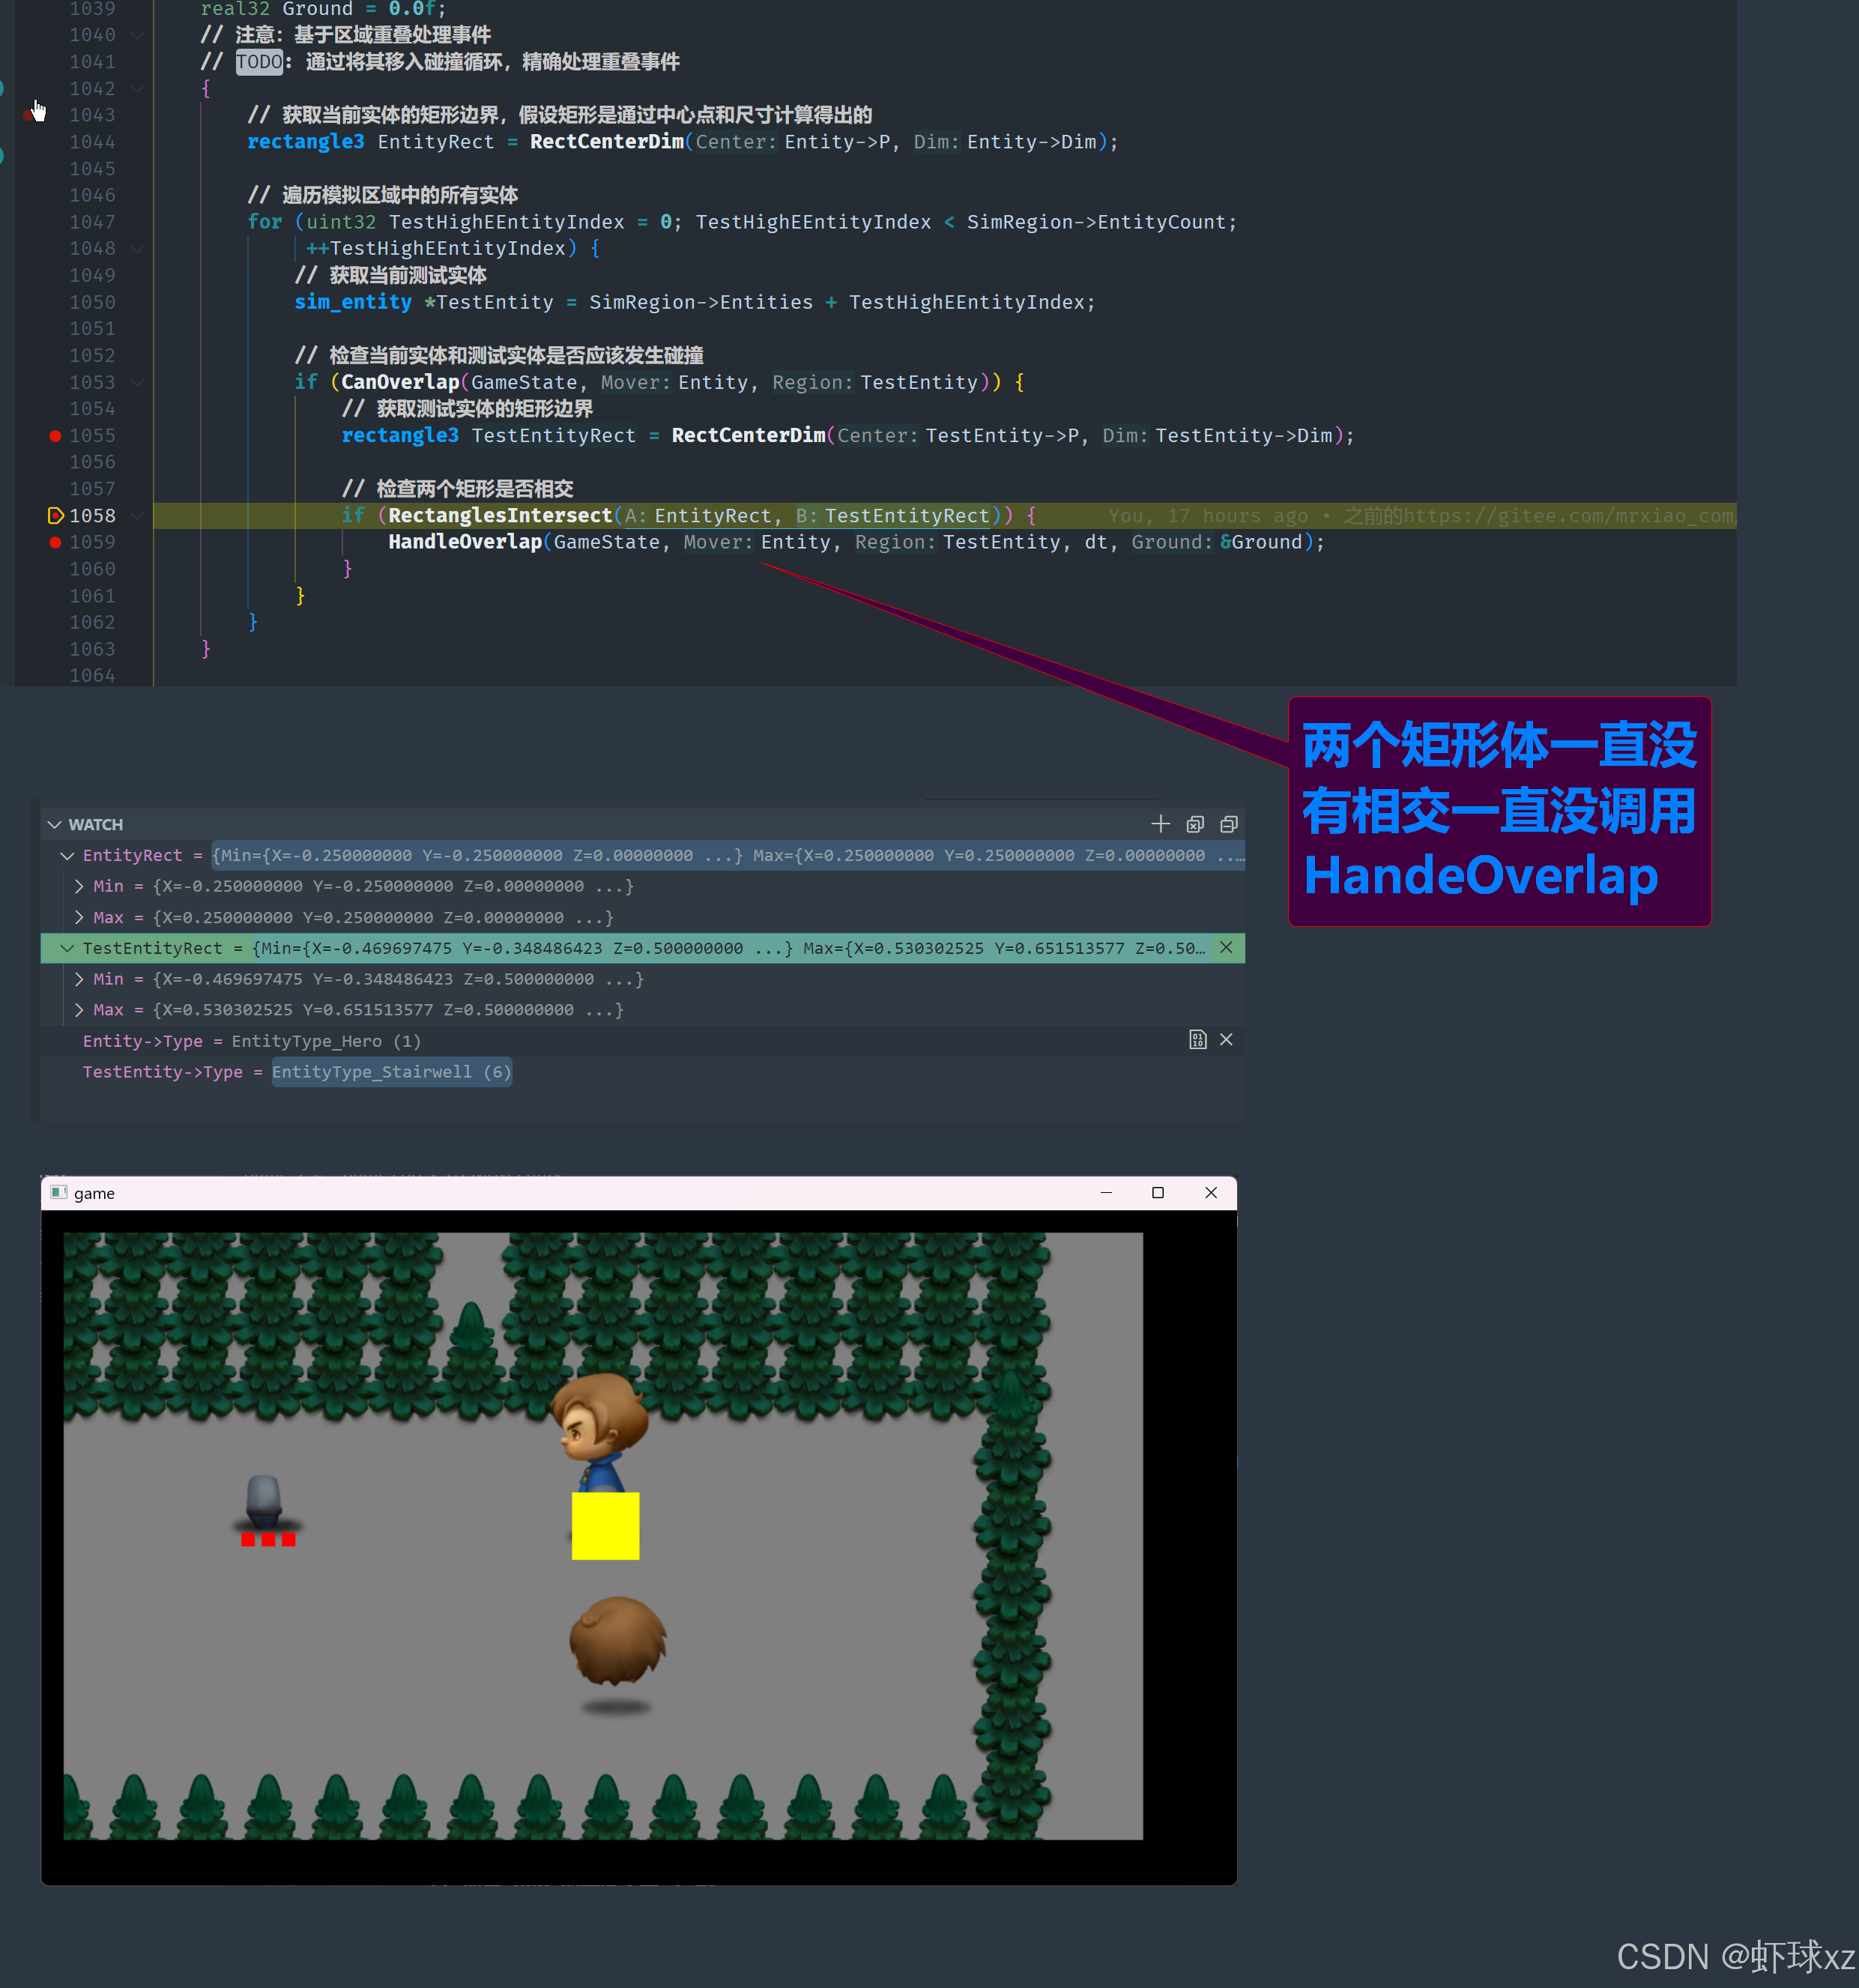The image size is (1859, 1988).
Task: Toggle the breakpoint dot on line 1059
Action: click(55, 542)
